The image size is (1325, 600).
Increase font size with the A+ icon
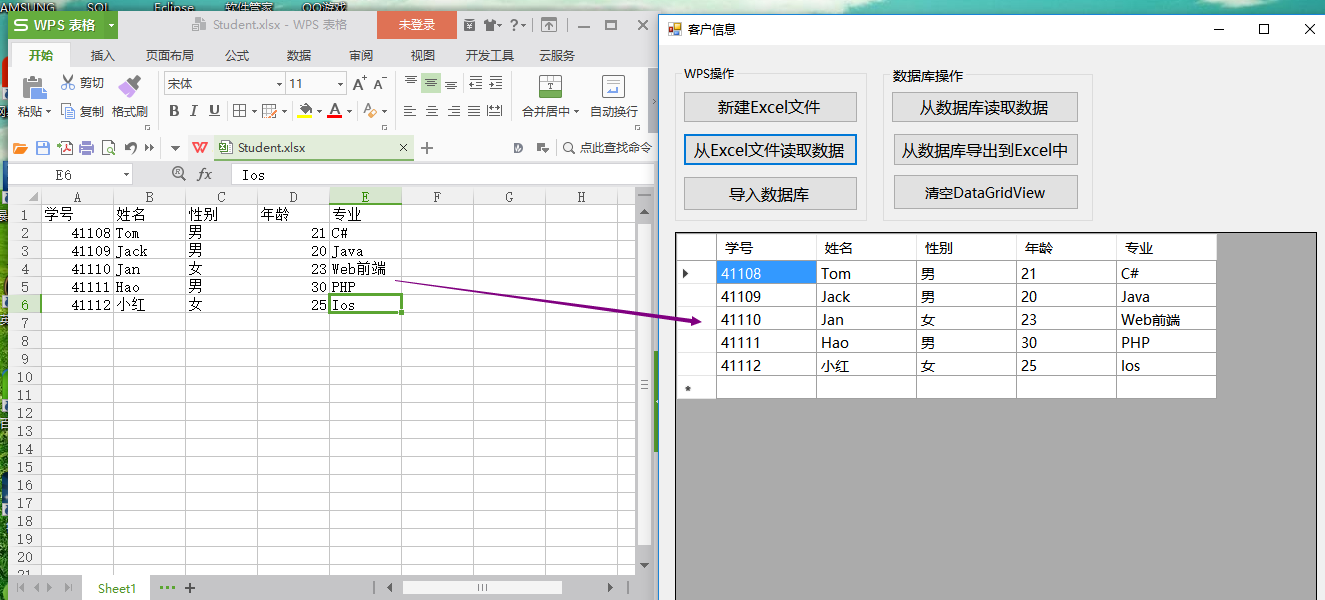(x=360, y=84)
